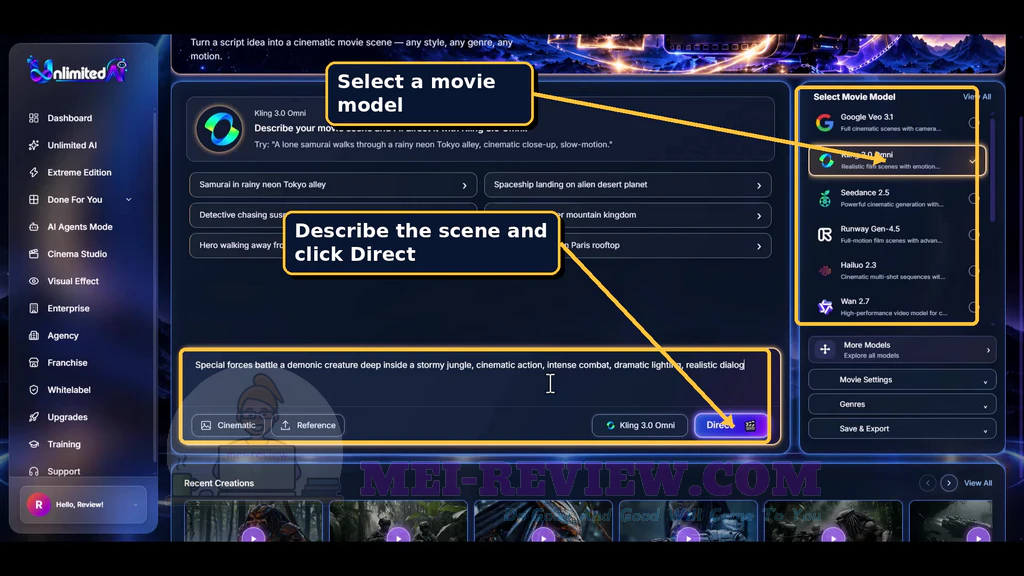
Task: Open Cinema Studio in the sidebar
Action: pyautogui.click(x=76, y=254)
